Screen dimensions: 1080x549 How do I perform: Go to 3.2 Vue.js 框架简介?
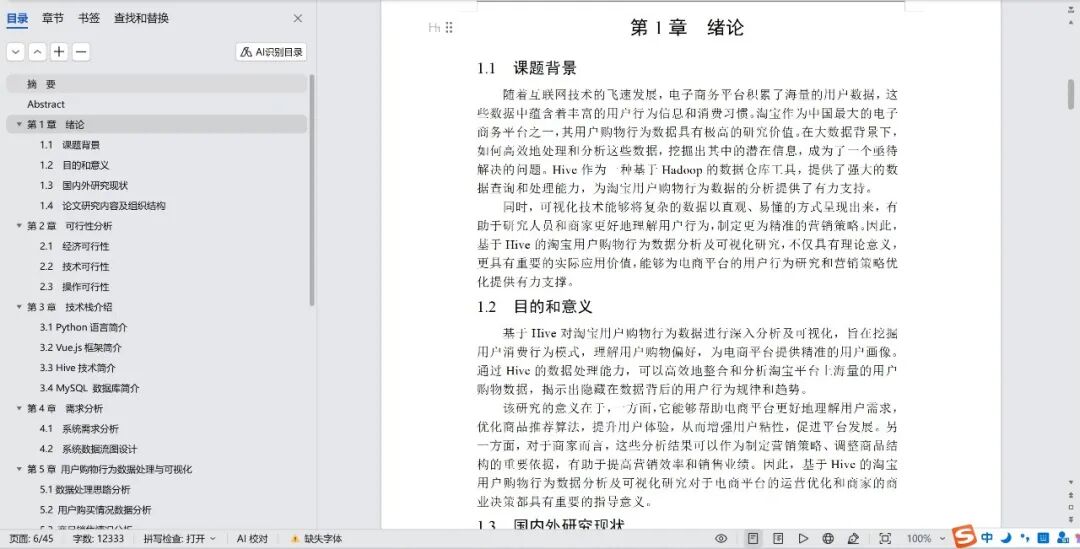pyautogui.click(x=81, y=348)
